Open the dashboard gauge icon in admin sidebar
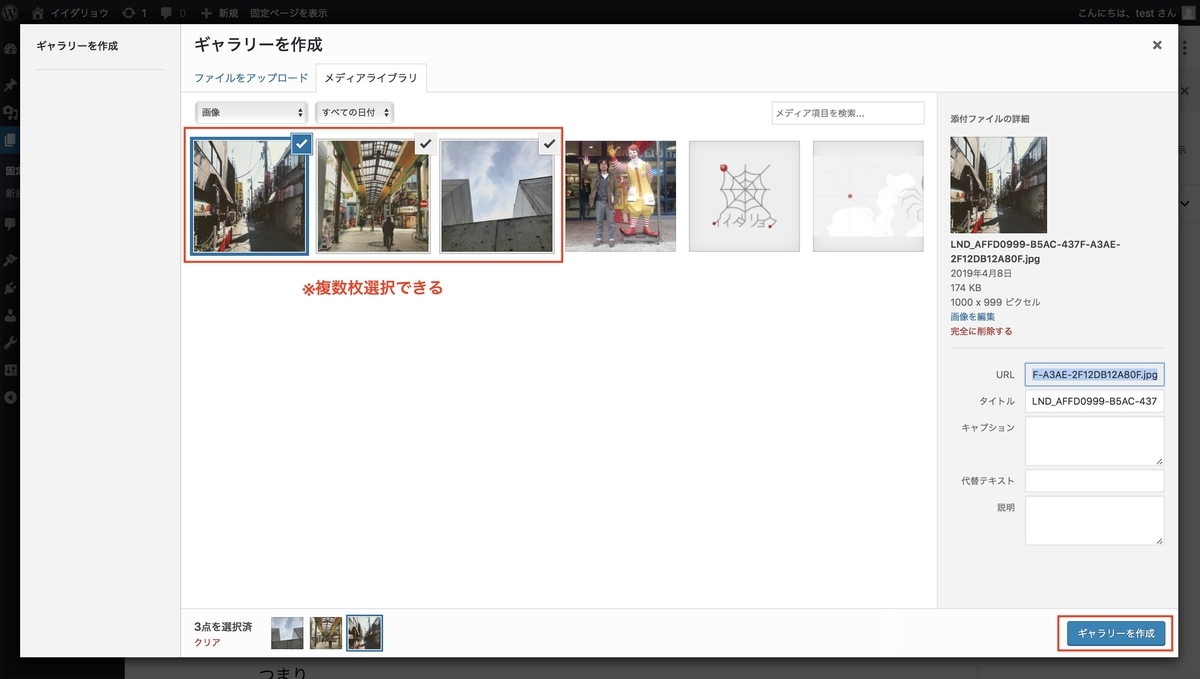Image resolution: width=1200 pixels, height=679 pixels. (10, 48)
